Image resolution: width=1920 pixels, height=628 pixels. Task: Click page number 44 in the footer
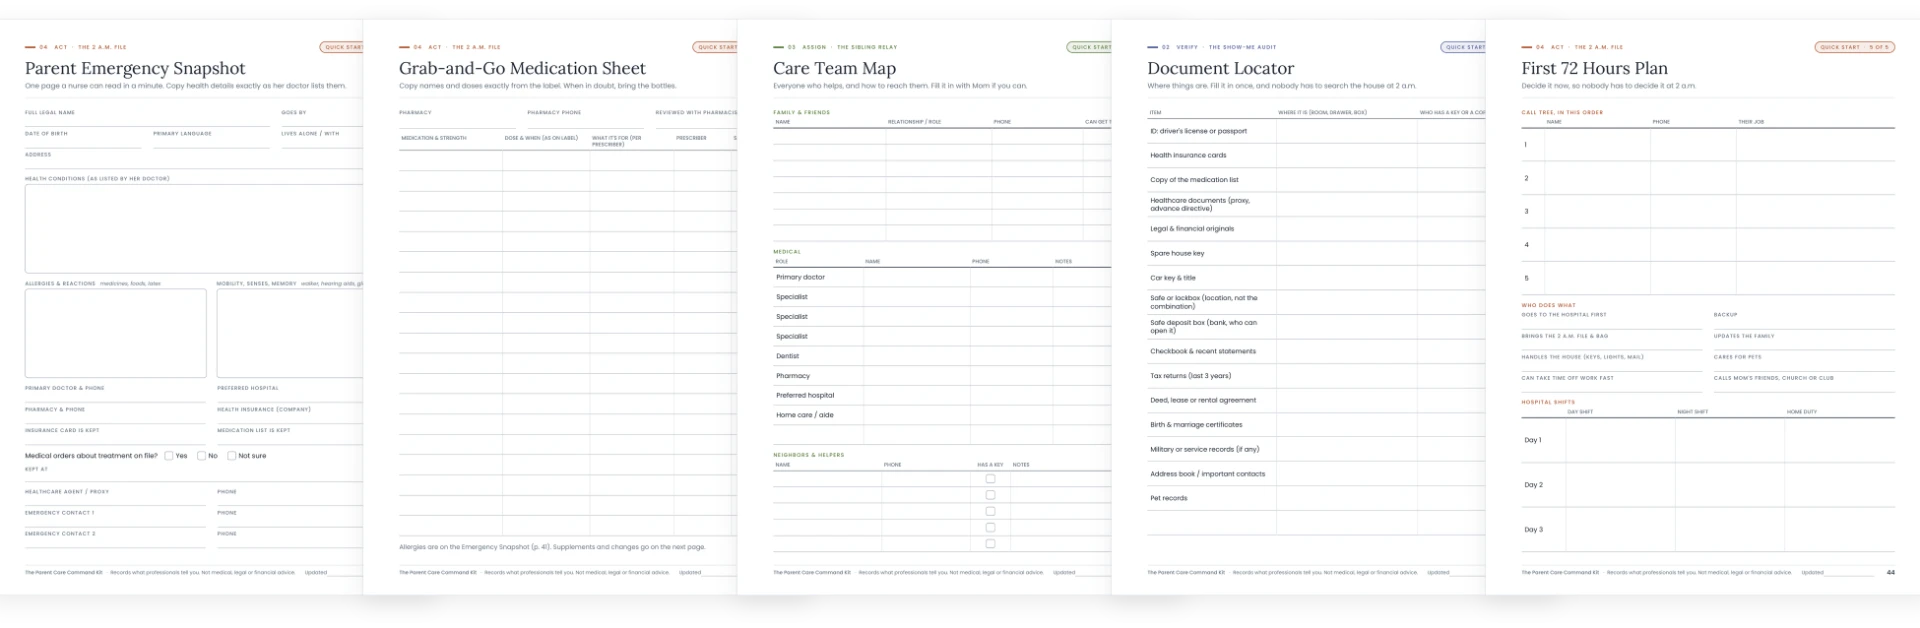click(x=1890, y=573)
